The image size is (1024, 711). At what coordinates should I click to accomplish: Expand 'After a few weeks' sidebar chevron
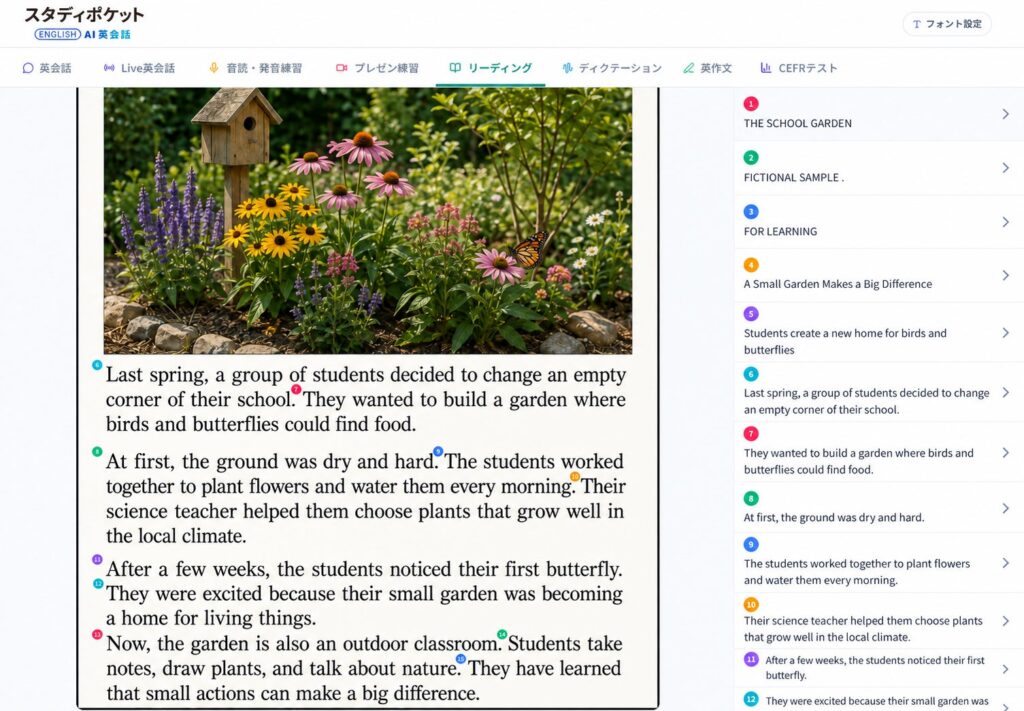(1006, 669)
